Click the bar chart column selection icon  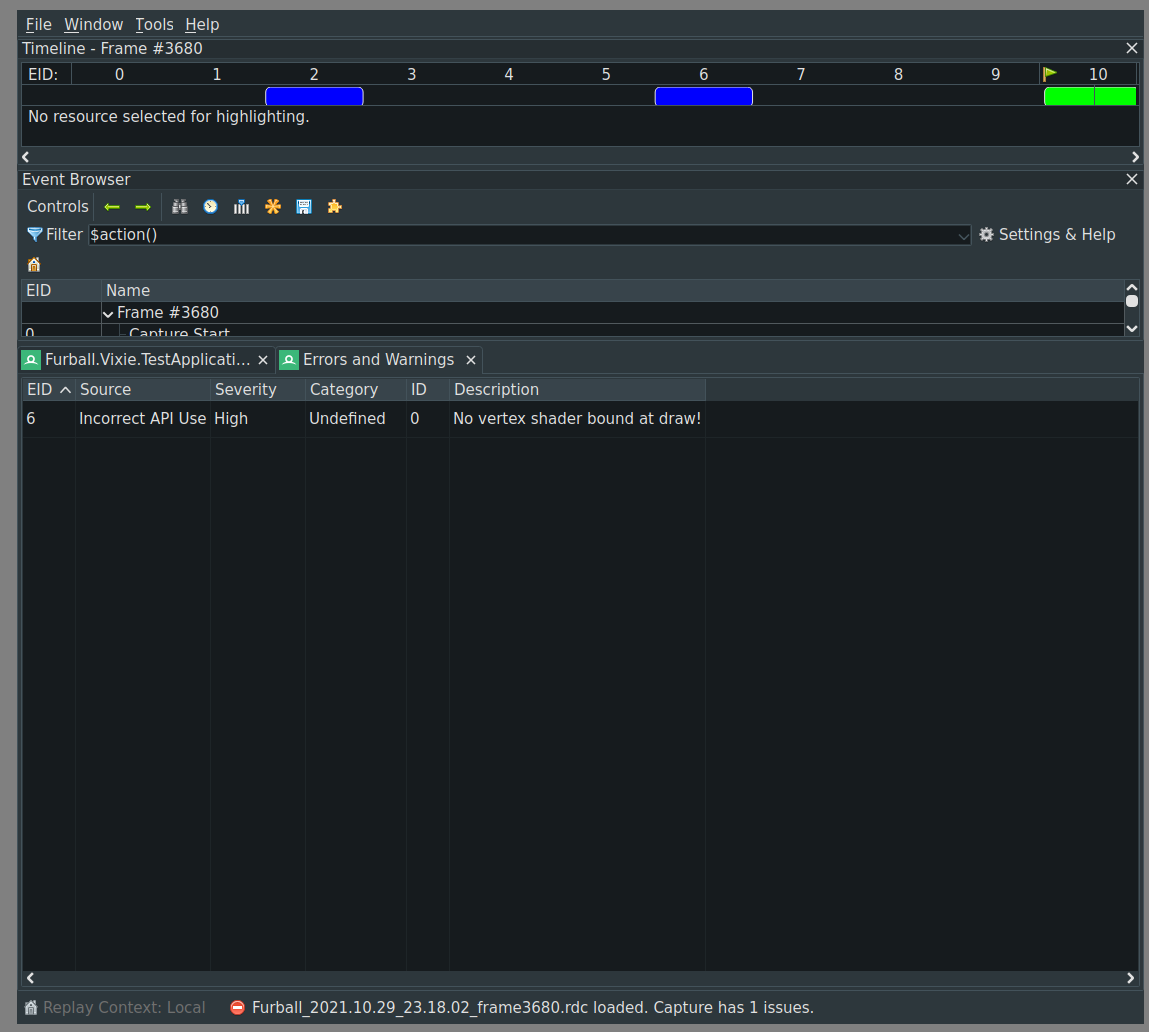pos(241,207)
